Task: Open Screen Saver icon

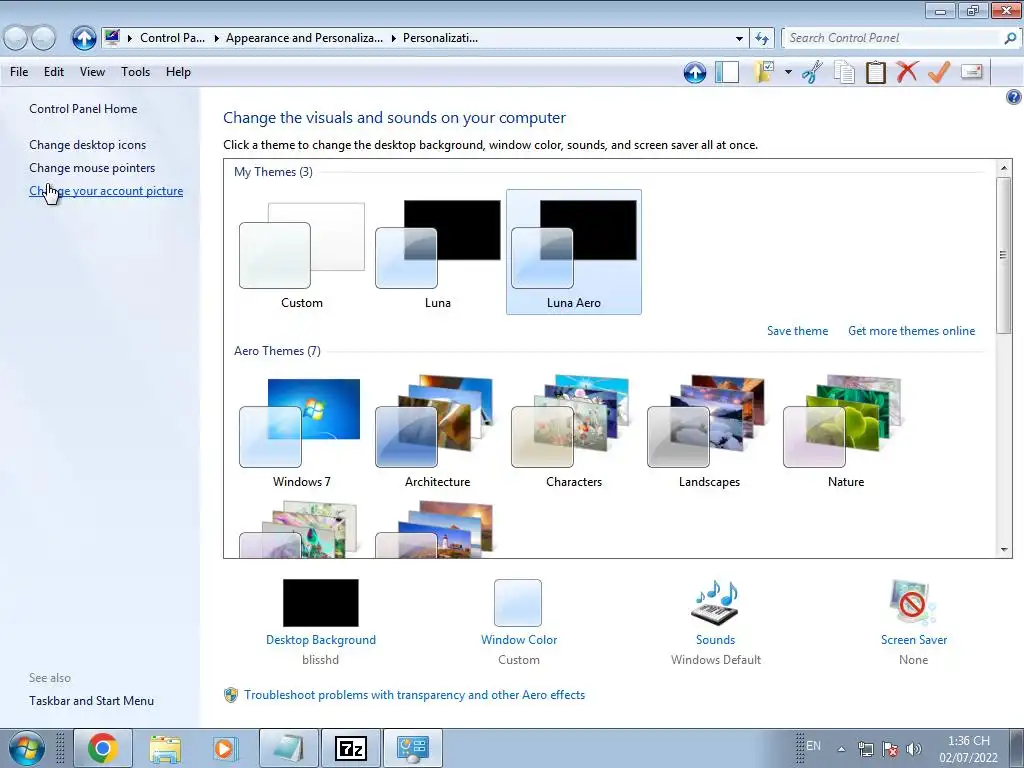Action: [x=913, y=603]
